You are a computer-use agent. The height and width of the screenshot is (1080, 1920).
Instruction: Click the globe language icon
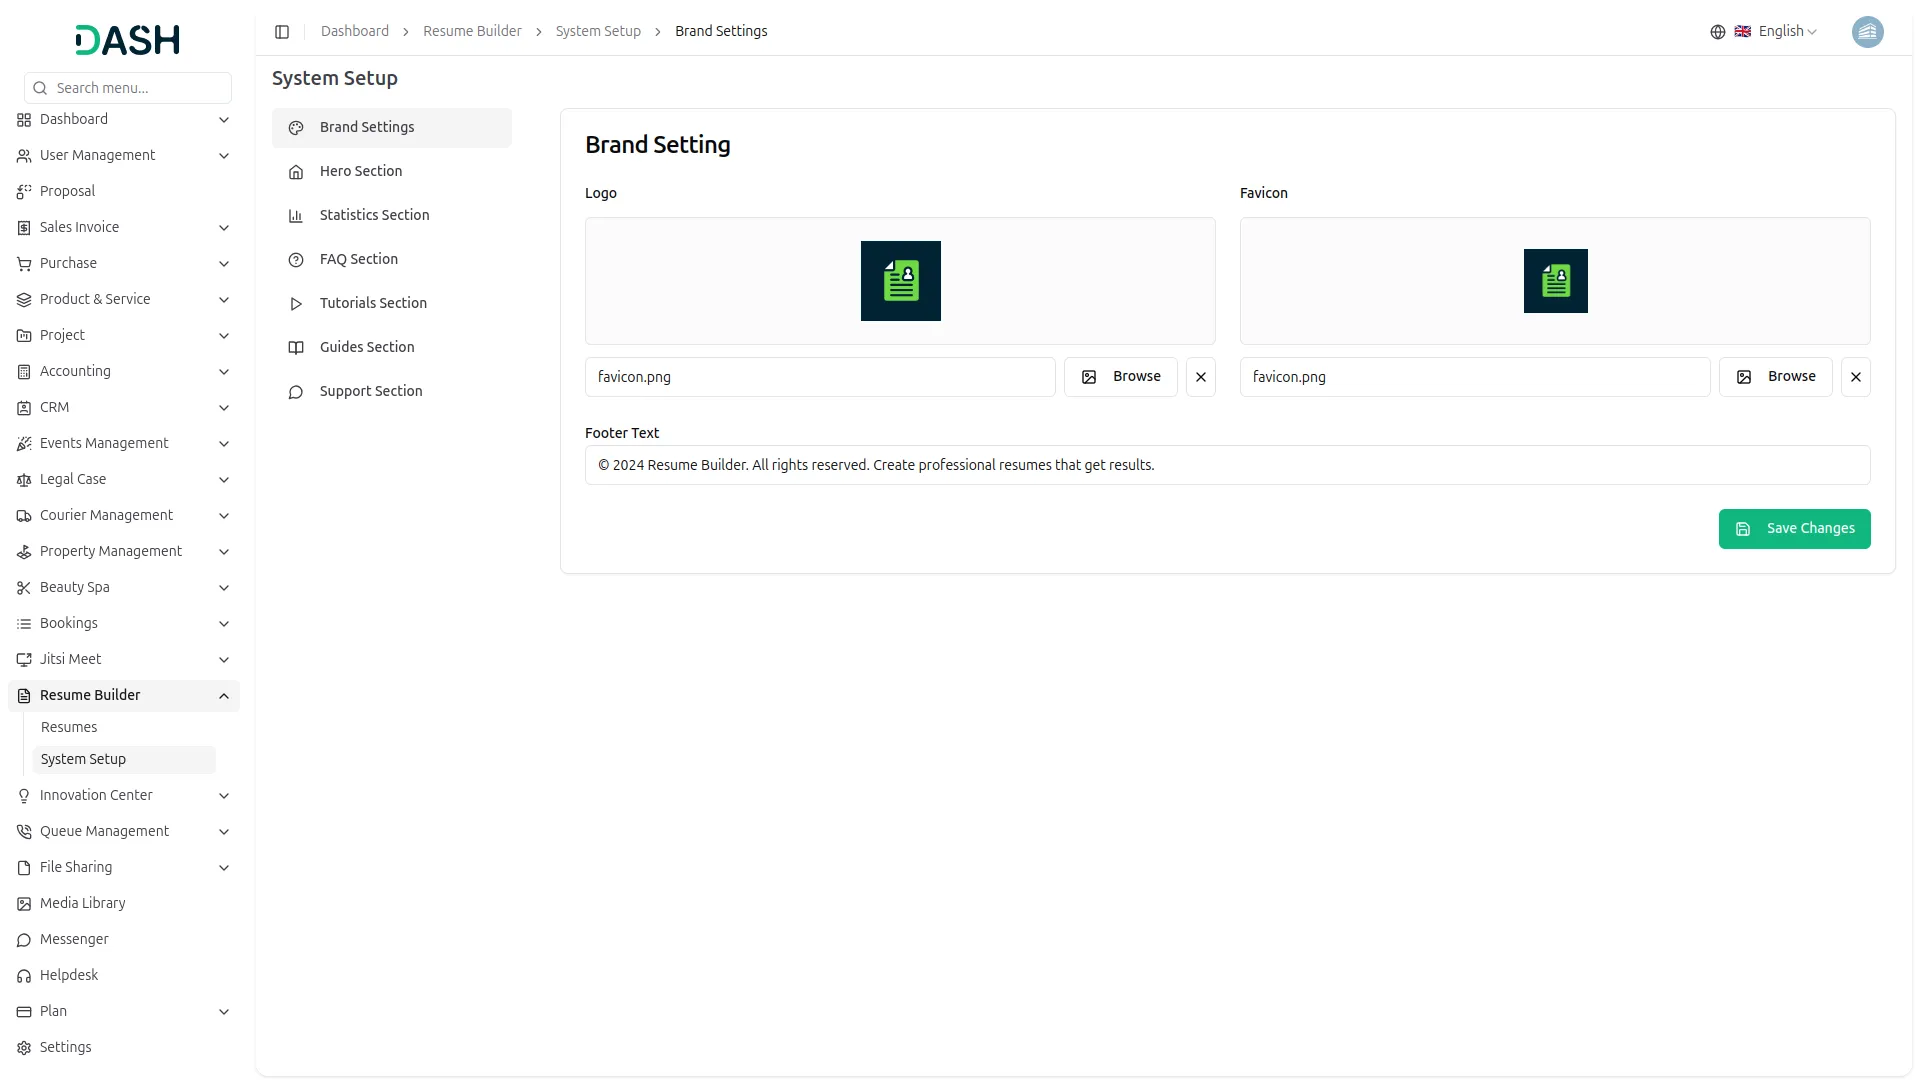(1717, 32)
